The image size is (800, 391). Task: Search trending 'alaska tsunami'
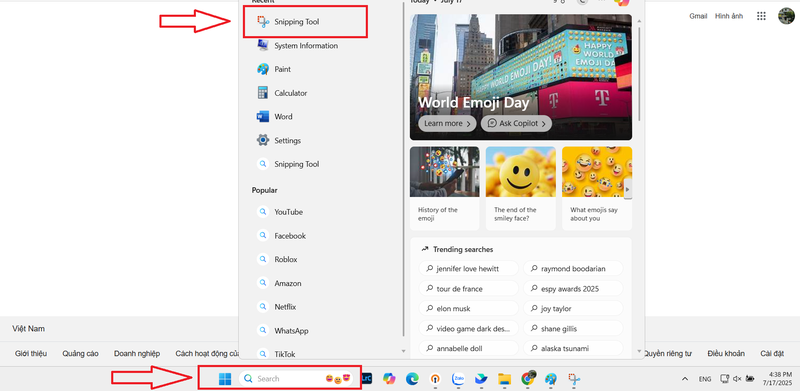coord(573,348)
